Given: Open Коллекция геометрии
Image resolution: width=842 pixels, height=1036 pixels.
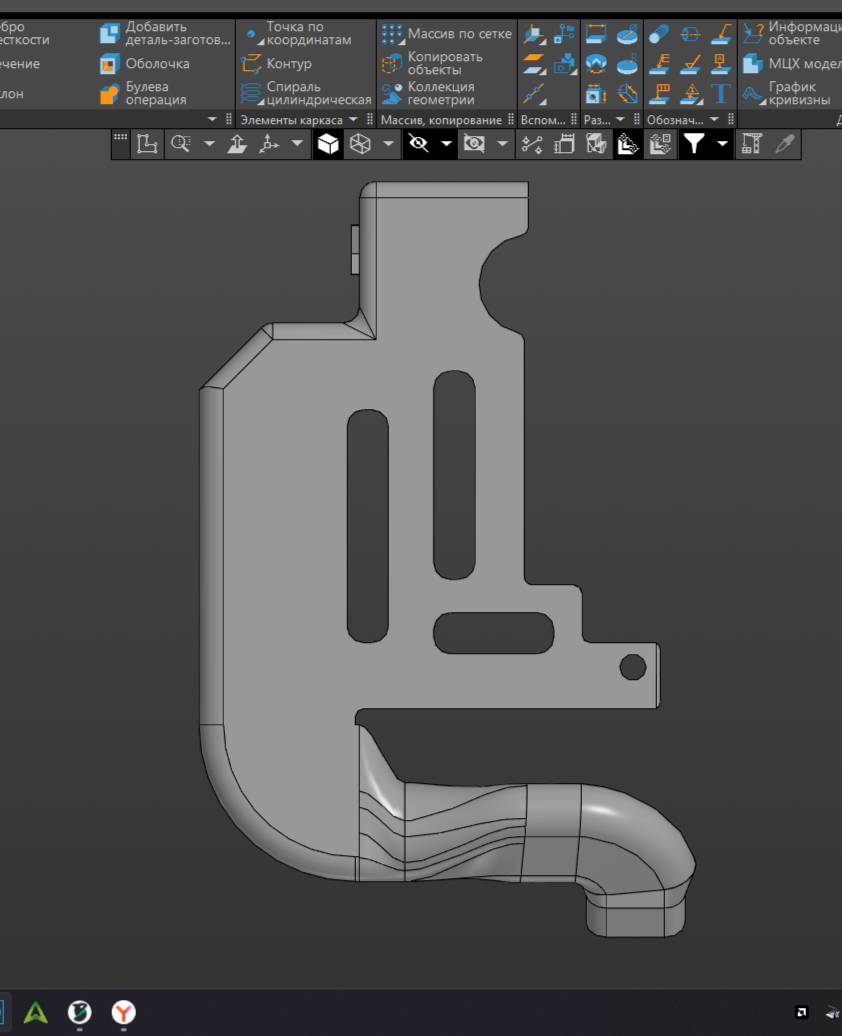Looking at the screenshot, I should tap(428, 93).
